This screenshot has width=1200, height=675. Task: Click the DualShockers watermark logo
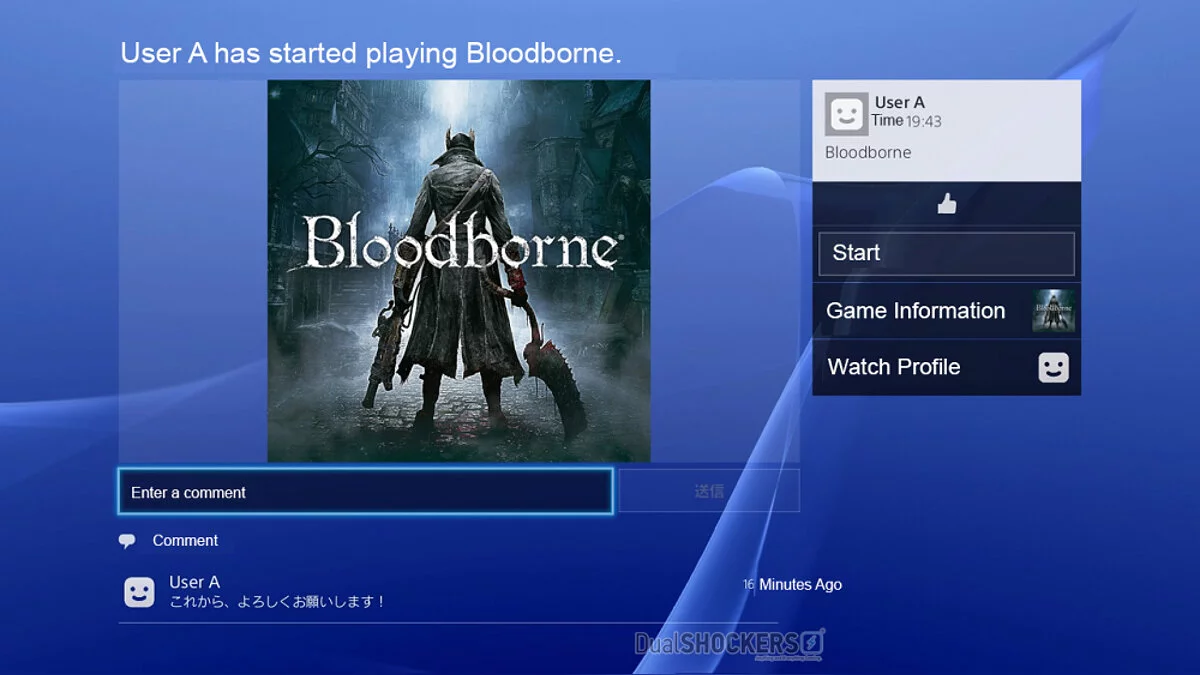point(730,643)
